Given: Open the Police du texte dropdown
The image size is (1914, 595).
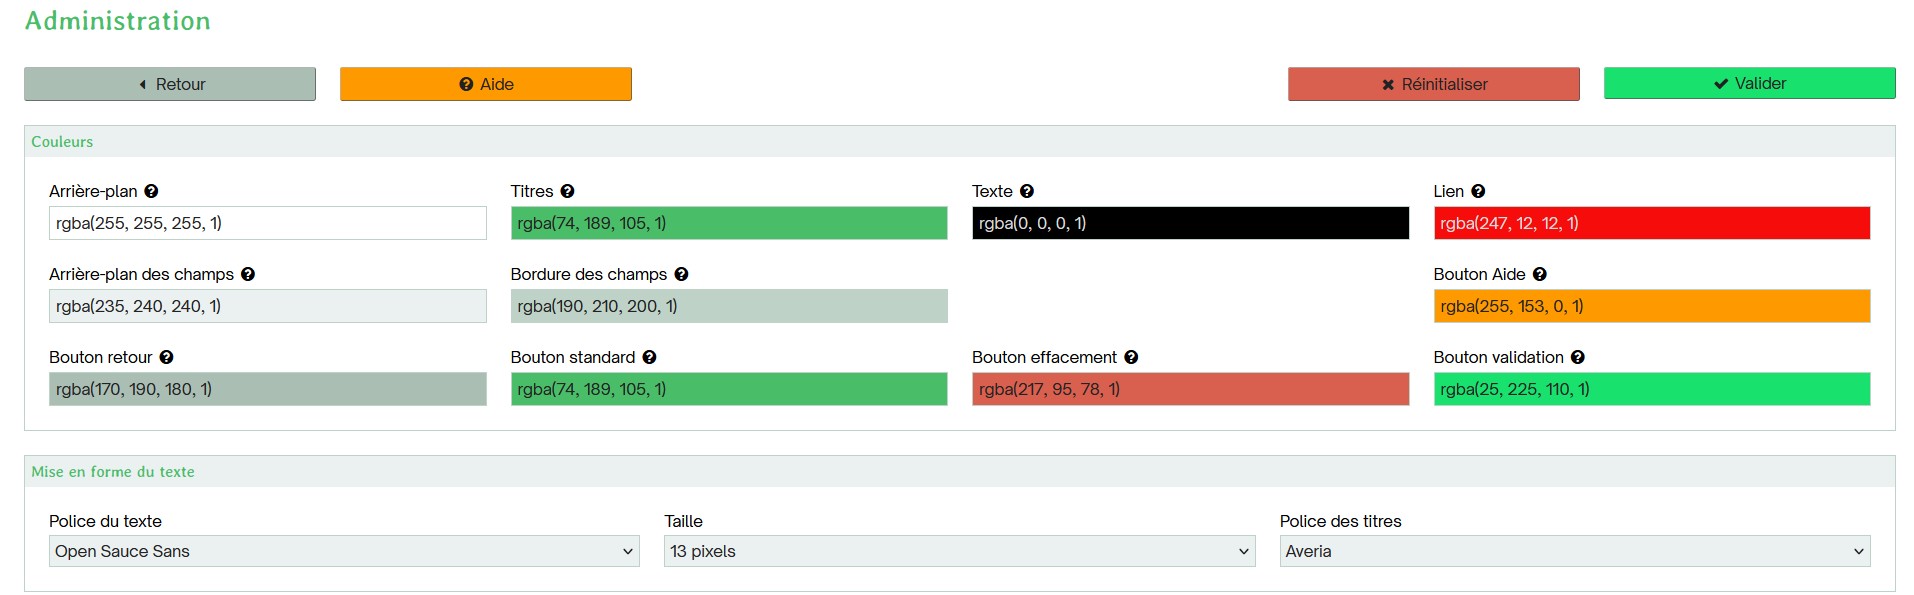Looking at the screenshot, I should click(344, 551).
